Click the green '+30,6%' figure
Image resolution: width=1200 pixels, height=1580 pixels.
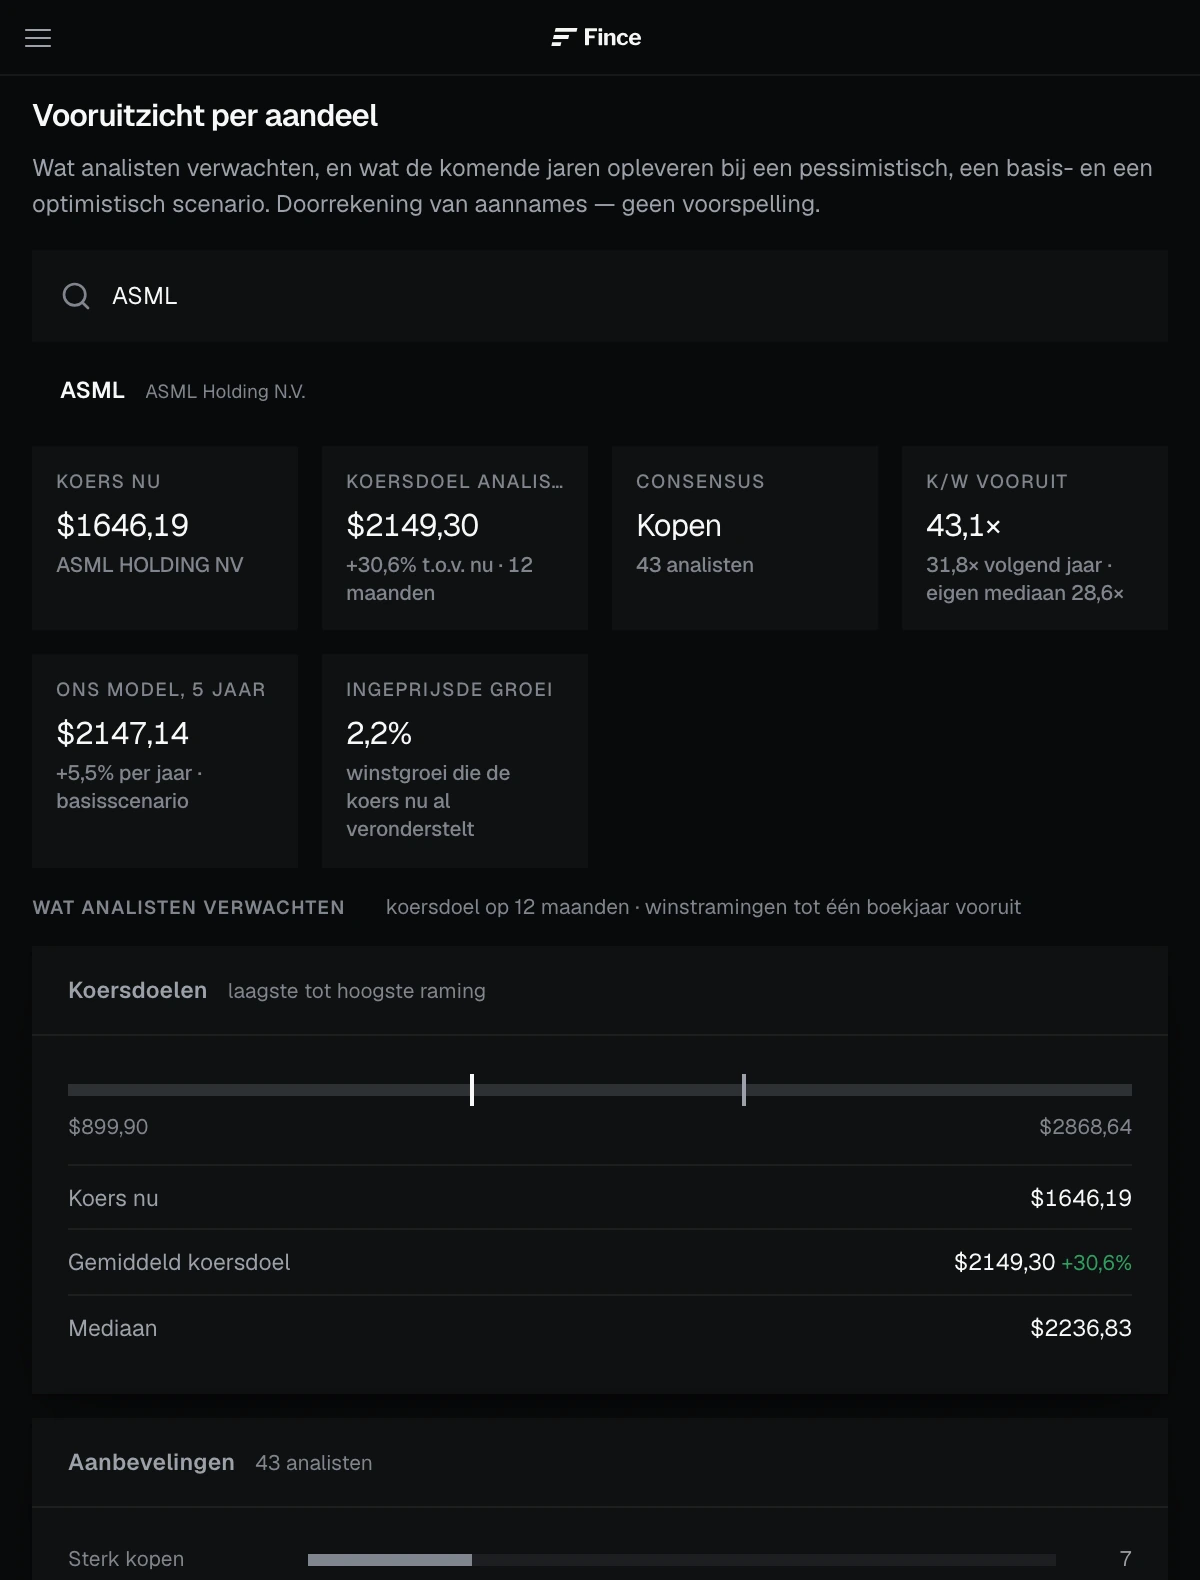coord(1096,1263)
